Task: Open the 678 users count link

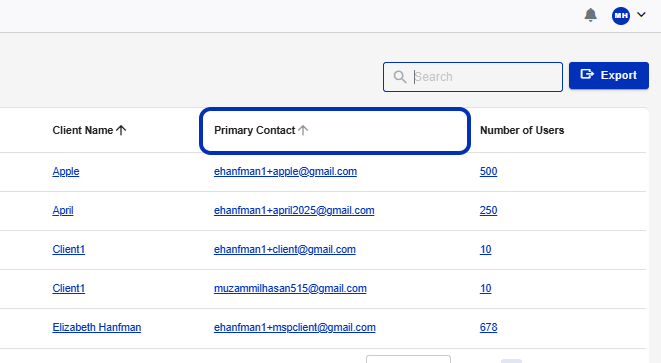Action: coord(489,327)
